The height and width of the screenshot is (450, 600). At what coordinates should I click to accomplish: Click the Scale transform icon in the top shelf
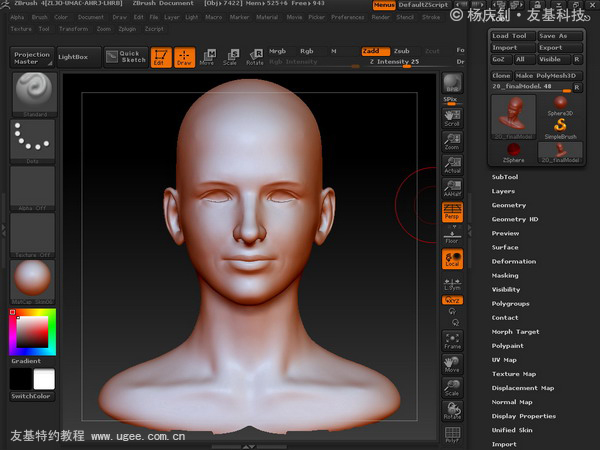231,57
